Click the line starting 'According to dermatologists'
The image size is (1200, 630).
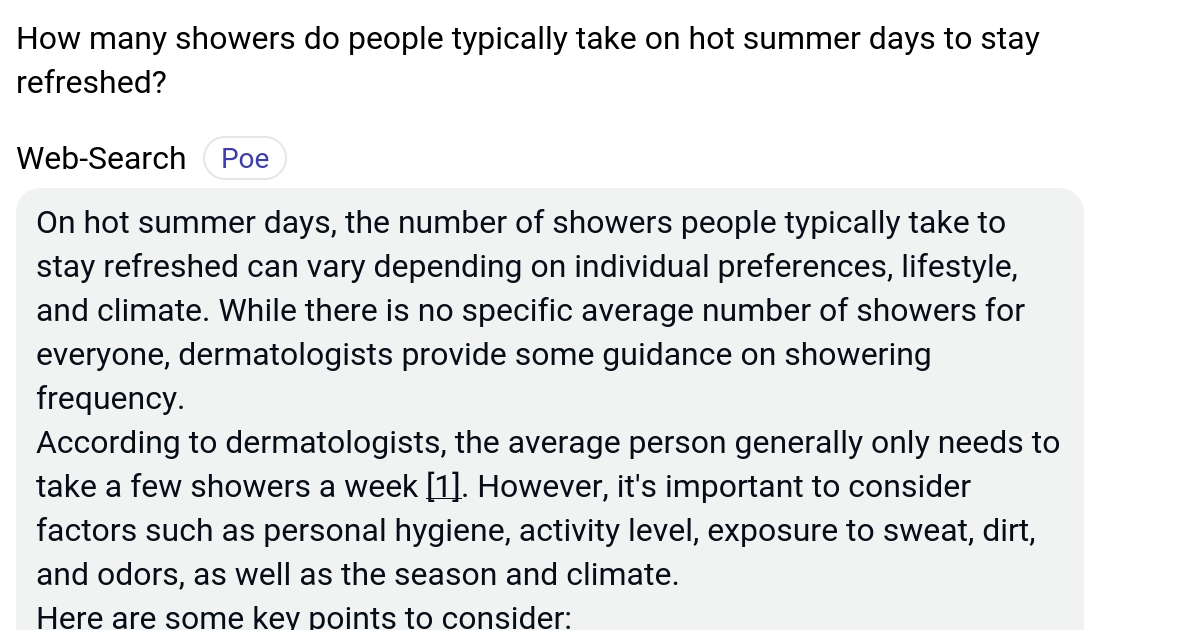pos(548,442)
